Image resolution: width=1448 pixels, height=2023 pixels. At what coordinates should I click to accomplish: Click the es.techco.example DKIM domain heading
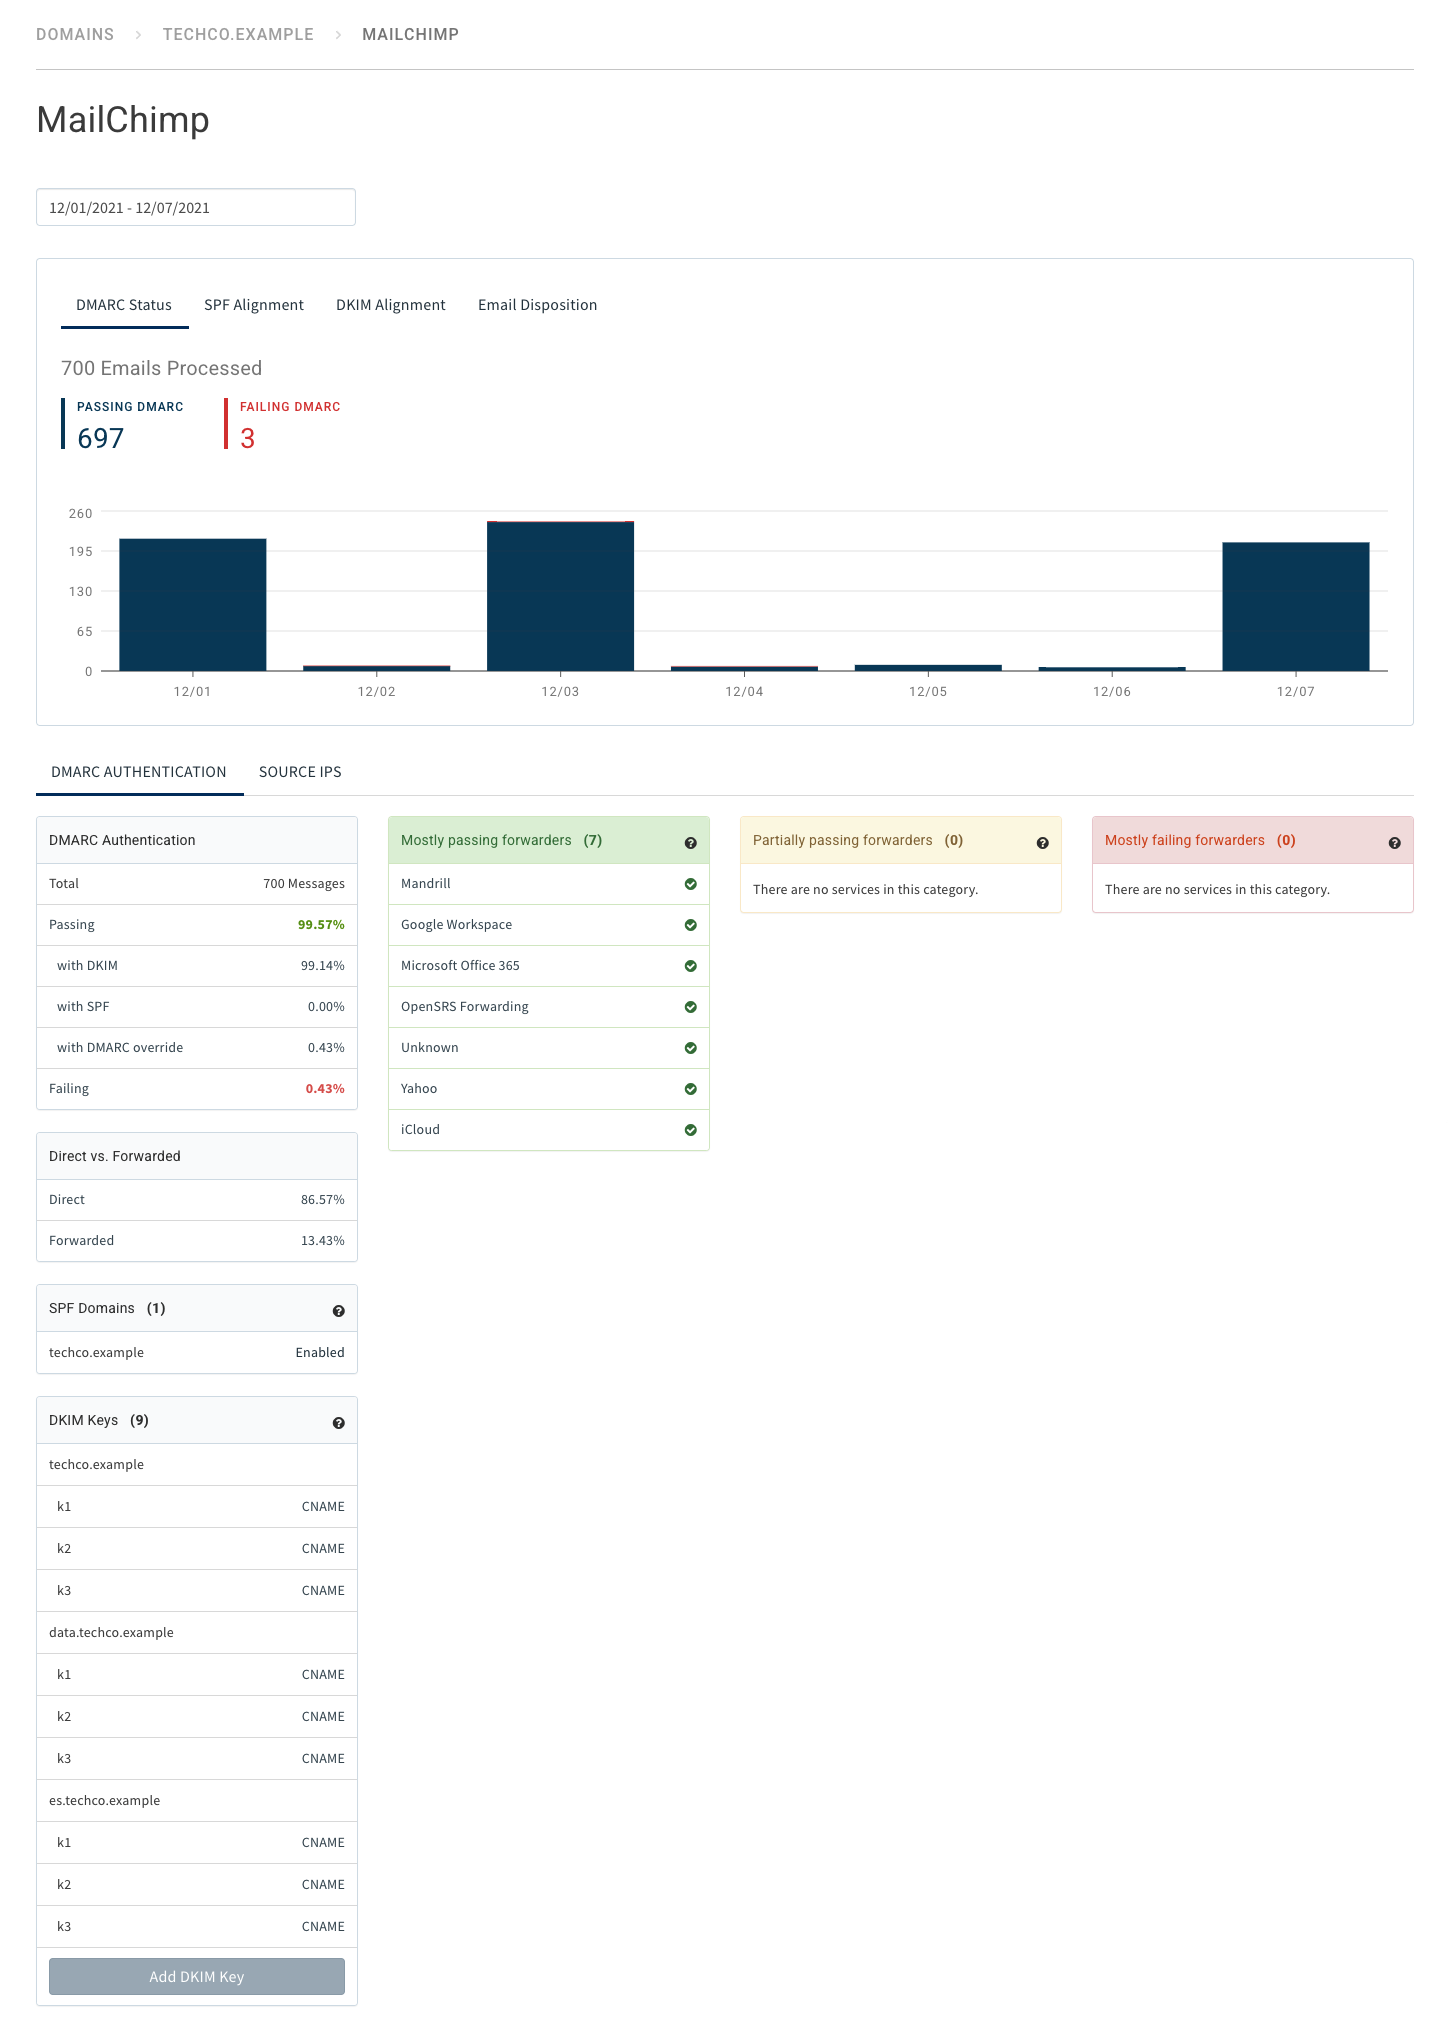tap(104, 1801)
